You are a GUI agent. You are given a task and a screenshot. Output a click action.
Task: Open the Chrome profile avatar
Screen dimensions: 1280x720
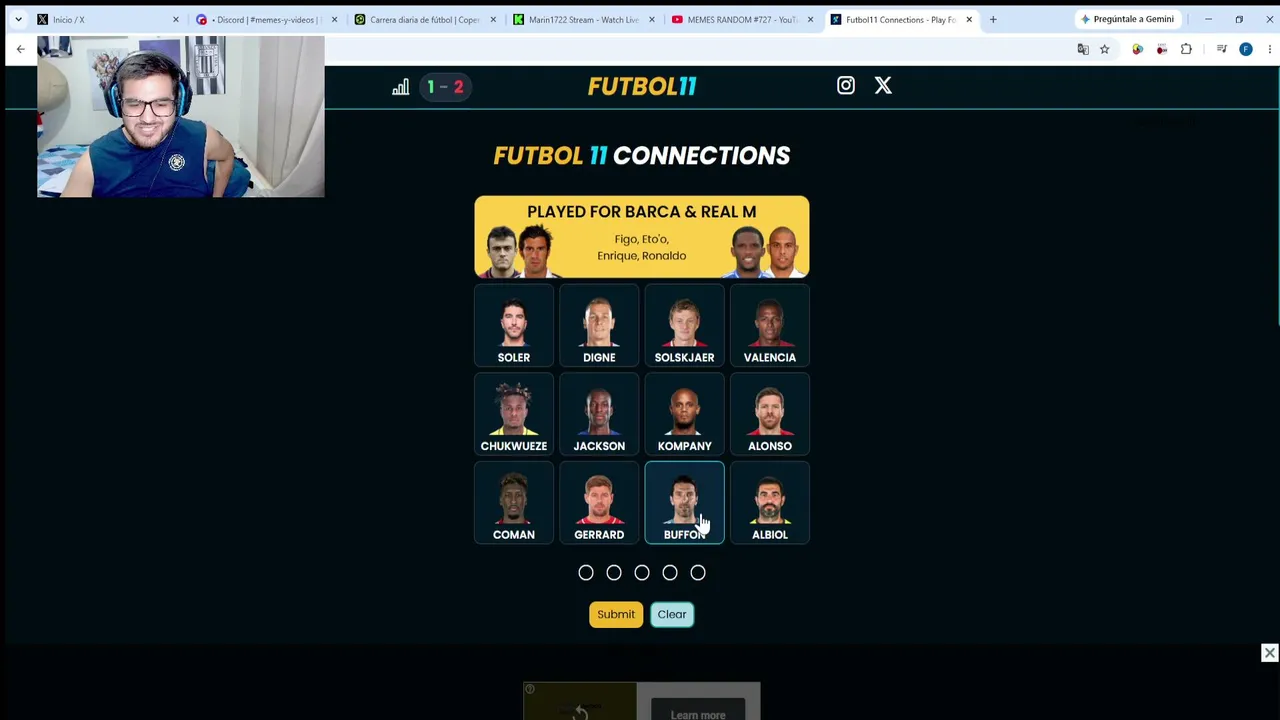point(1246,49)
